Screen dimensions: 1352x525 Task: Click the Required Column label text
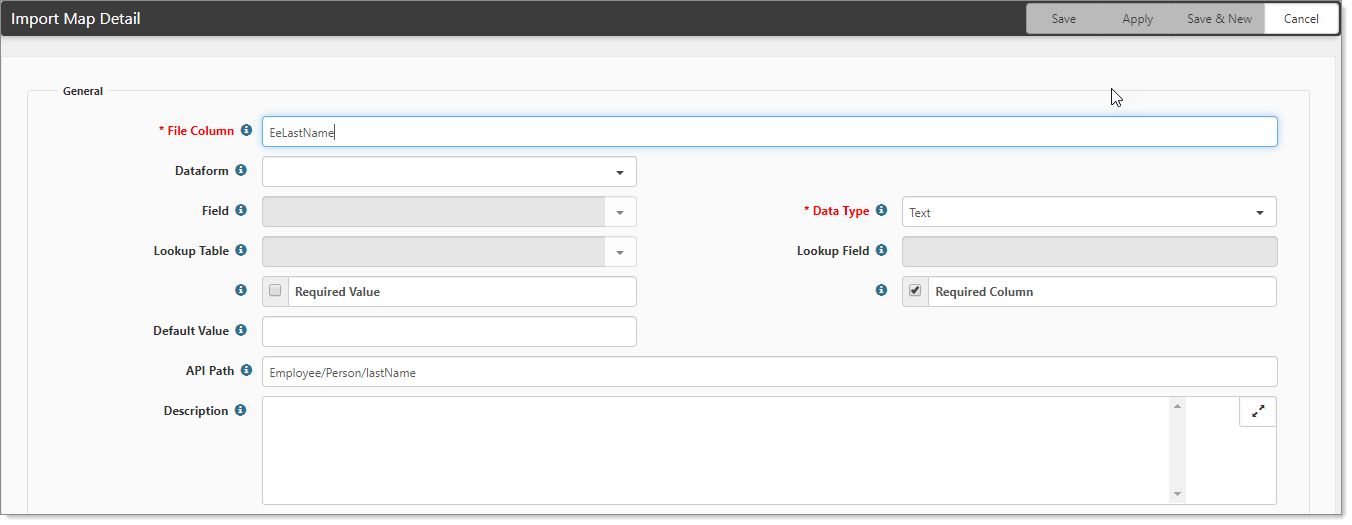coord(984,292)
